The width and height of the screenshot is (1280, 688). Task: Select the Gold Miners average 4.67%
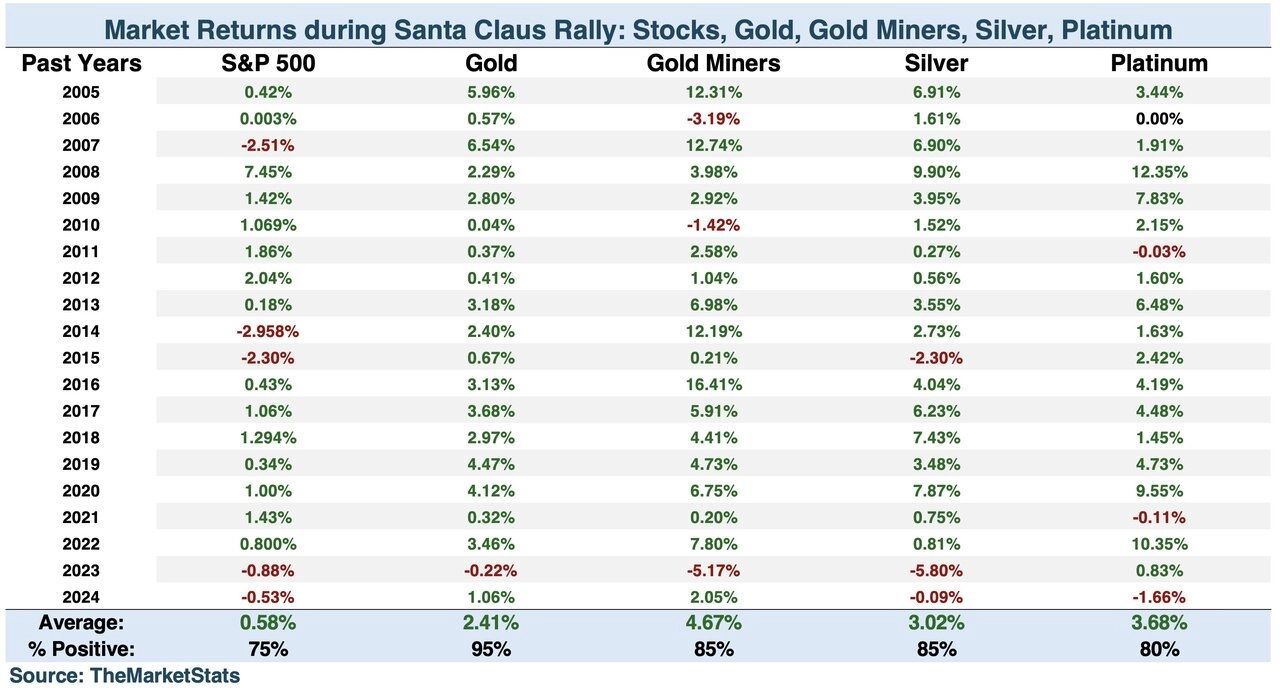tap(714, 623)
